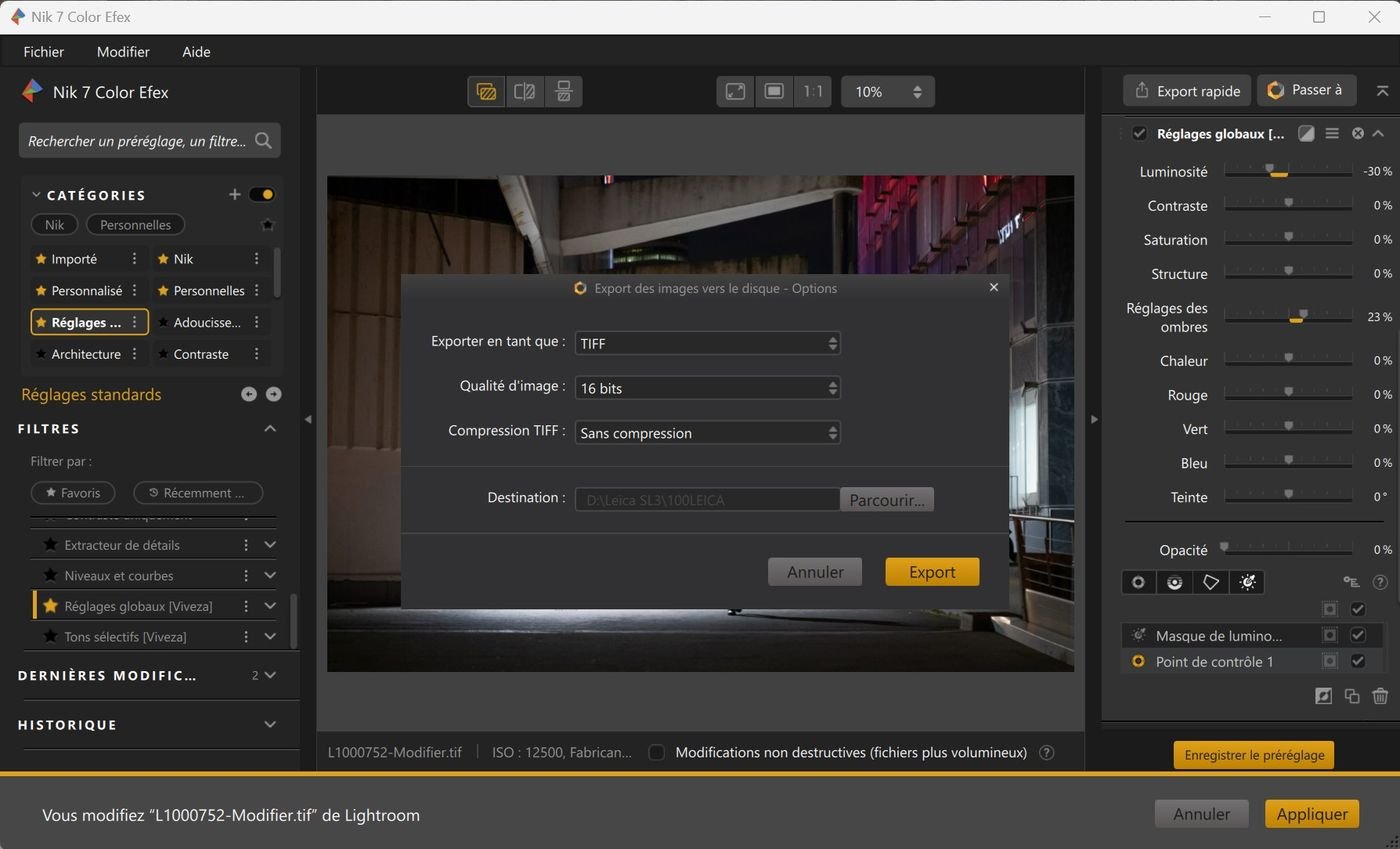This screenshot has height=849, width=1400.
Task: Switch to side-by-side preview view
Action: (563, 91)
